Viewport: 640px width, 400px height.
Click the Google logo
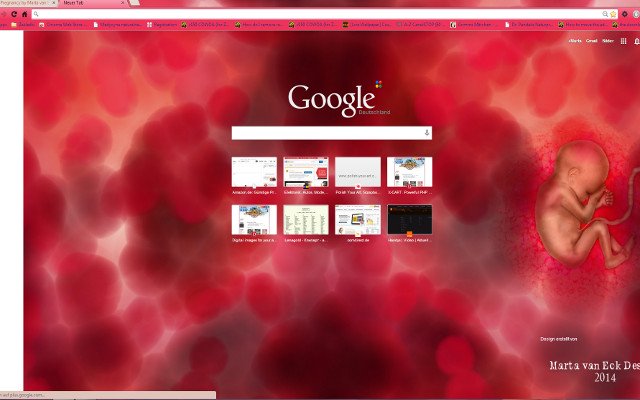click(332, 100)
